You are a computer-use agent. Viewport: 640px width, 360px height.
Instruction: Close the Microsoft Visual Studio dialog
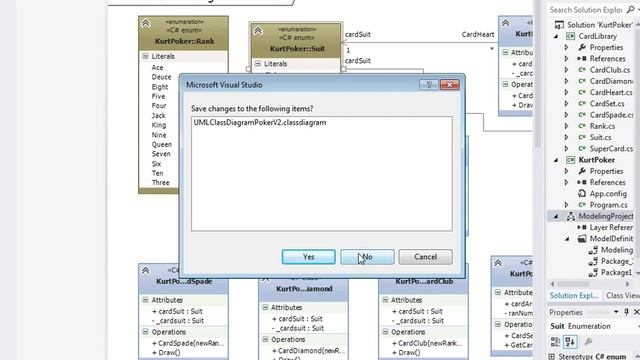(x=450, y=84)
